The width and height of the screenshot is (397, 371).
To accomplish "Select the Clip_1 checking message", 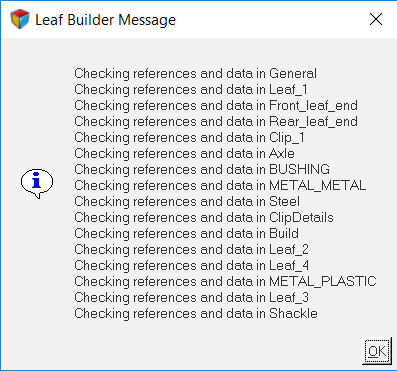I will pyautogui.click(x=189, y=137).
